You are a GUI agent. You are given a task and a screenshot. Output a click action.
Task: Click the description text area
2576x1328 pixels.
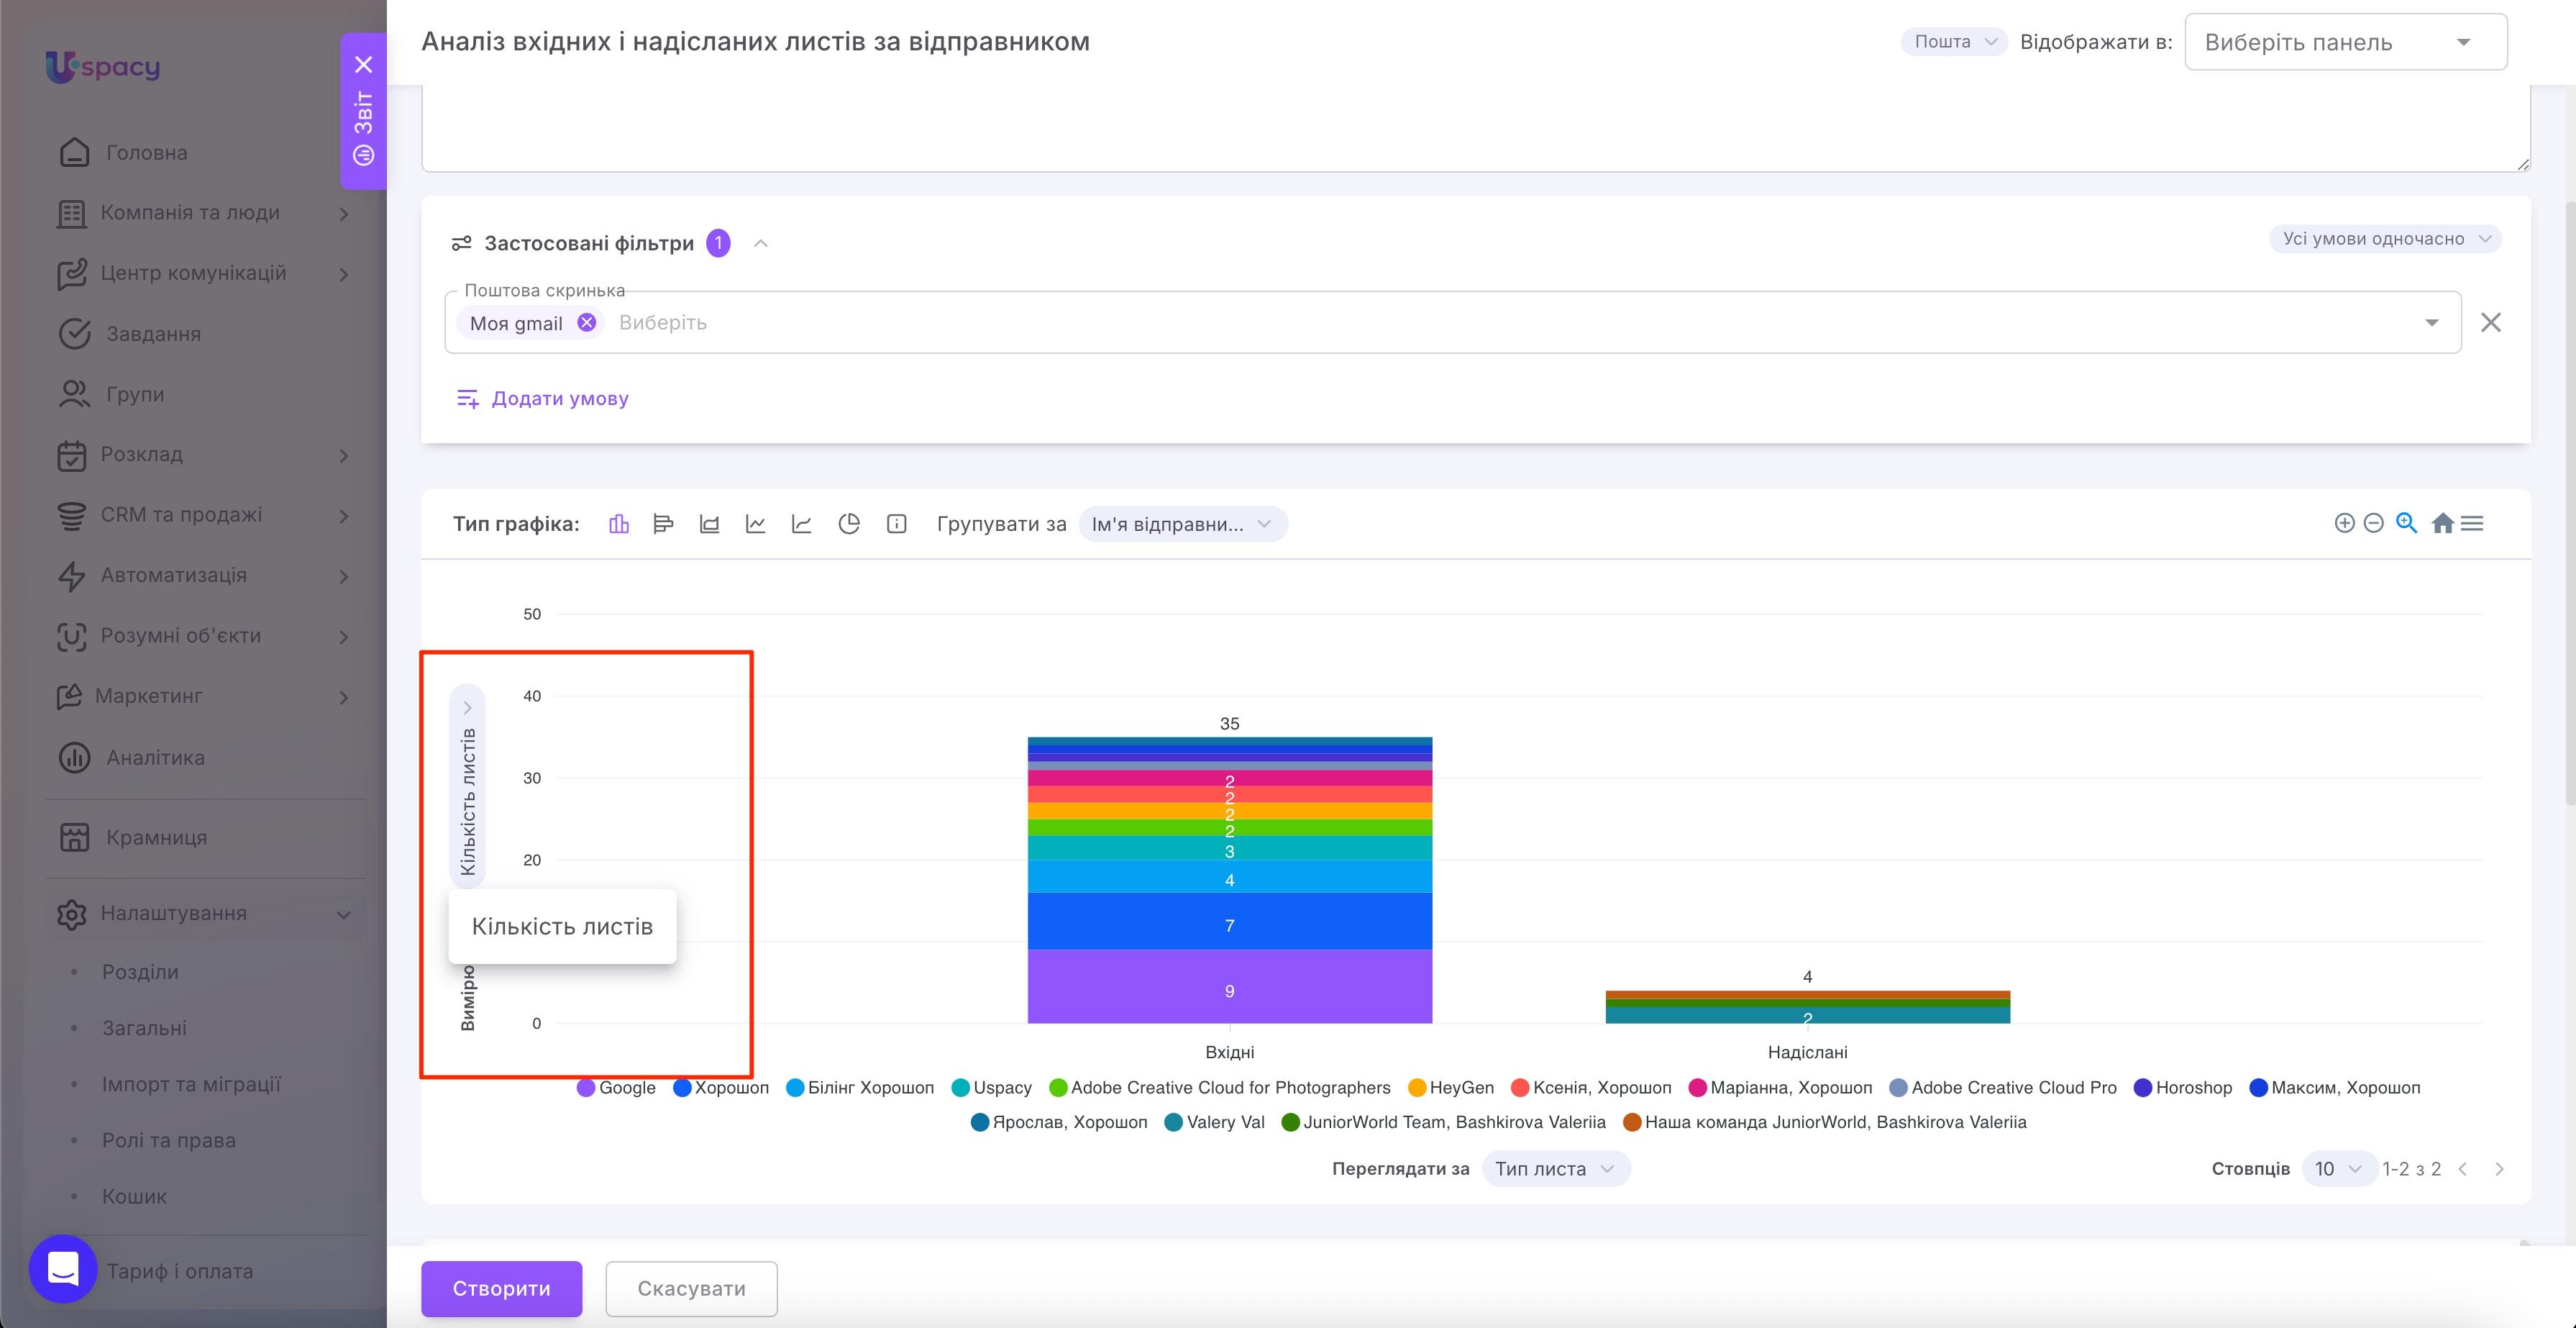(1475, 128)
